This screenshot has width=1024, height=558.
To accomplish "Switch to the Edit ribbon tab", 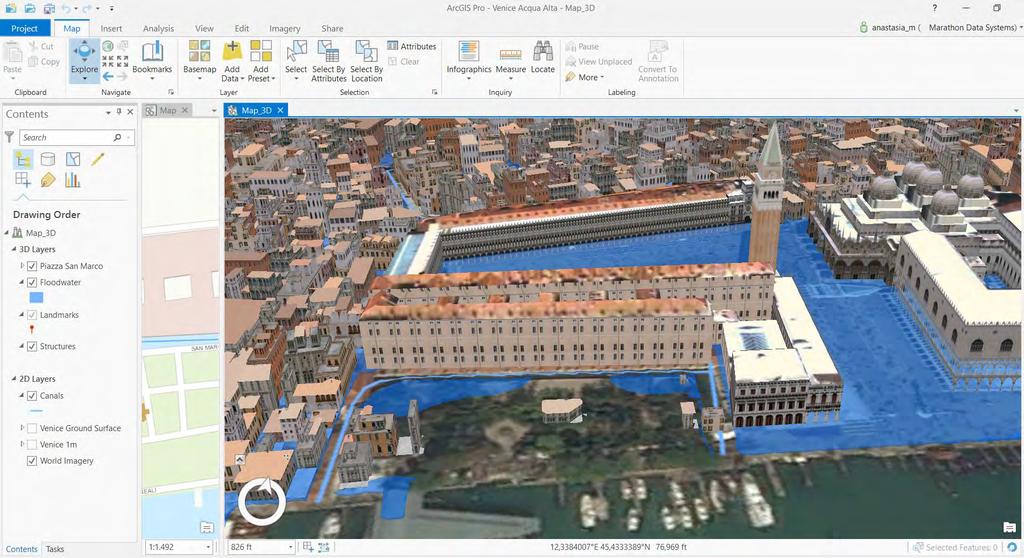I will 242,28.
